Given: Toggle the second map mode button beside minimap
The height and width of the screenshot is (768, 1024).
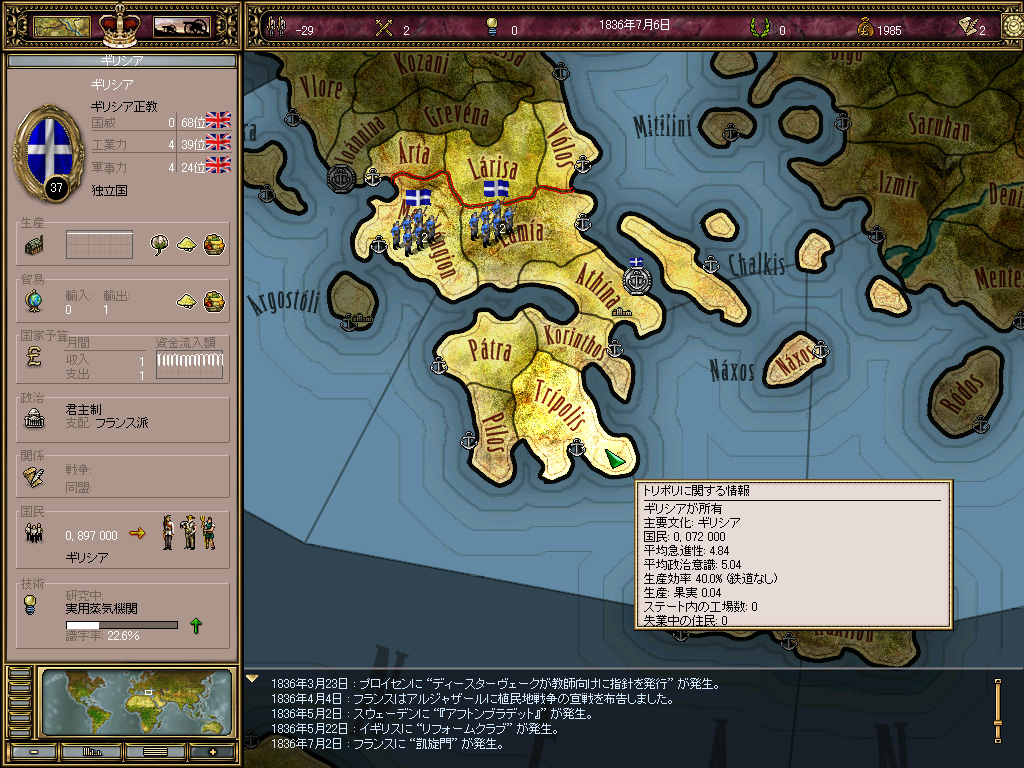Looking at the screenshot, I should tap(20, 688).
